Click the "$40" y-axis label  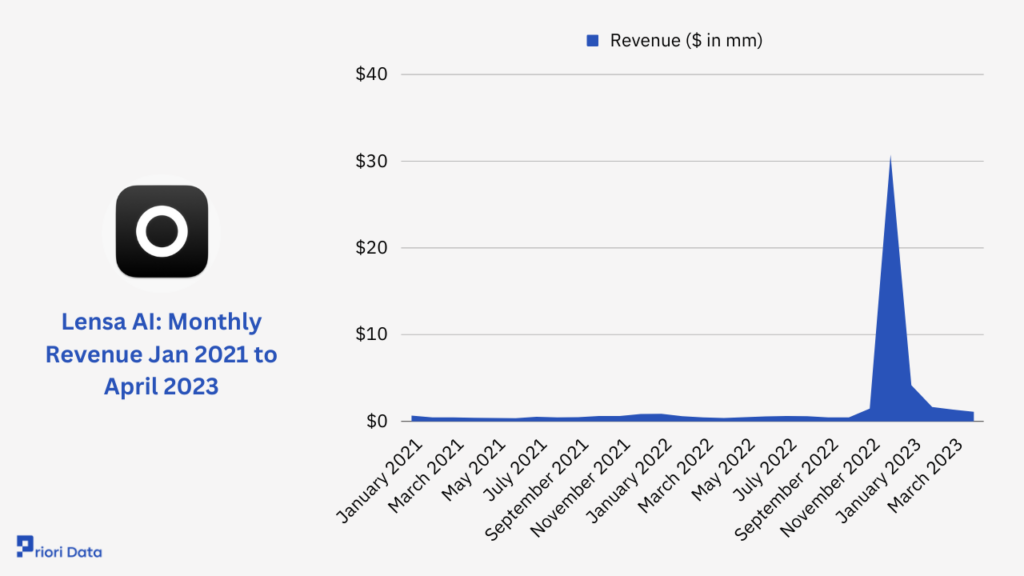371,74
